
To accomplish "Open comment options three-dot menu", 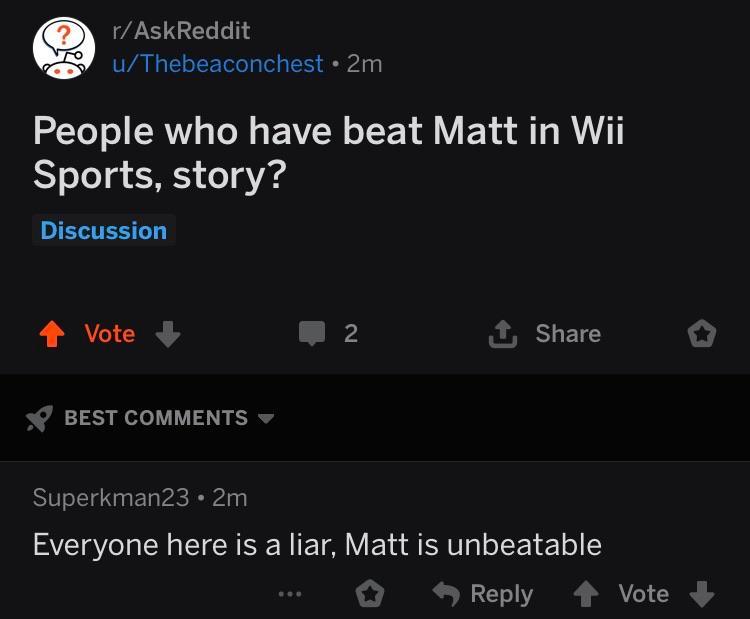I will pyautogui.click(x=290, y=595).
